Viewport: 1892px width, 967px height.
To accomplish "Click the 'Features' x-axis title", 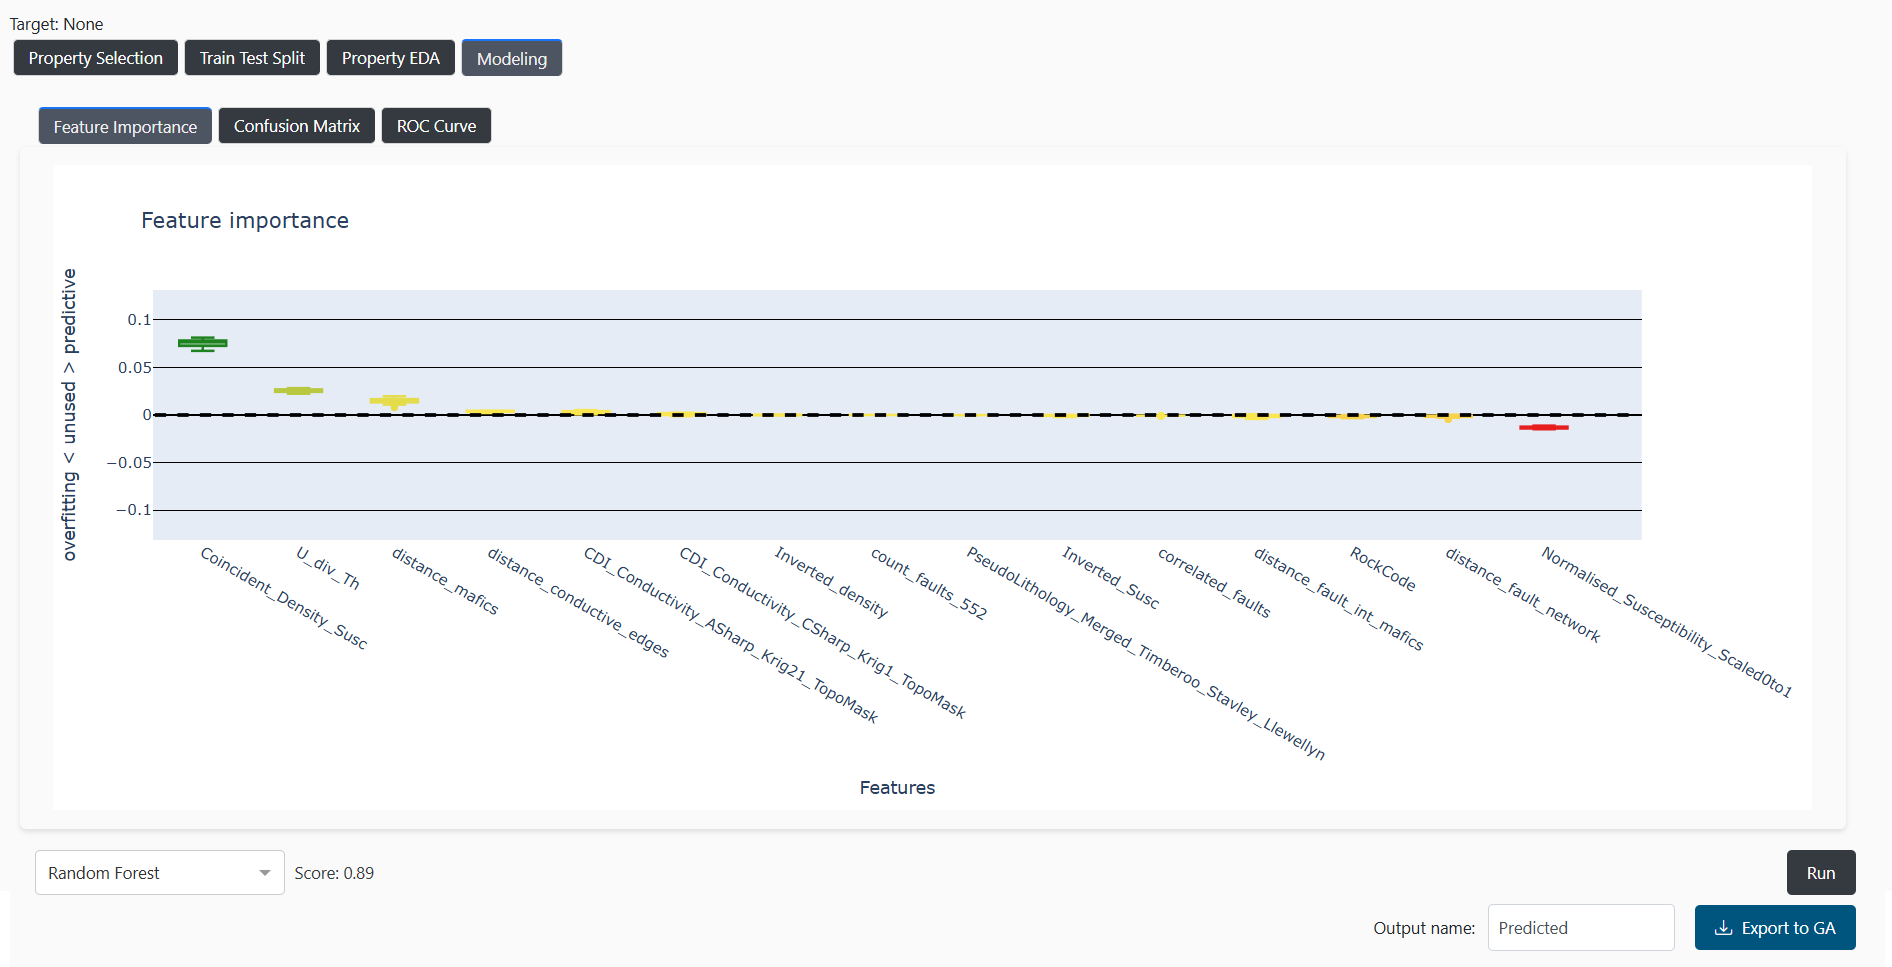I will [897, 788].
